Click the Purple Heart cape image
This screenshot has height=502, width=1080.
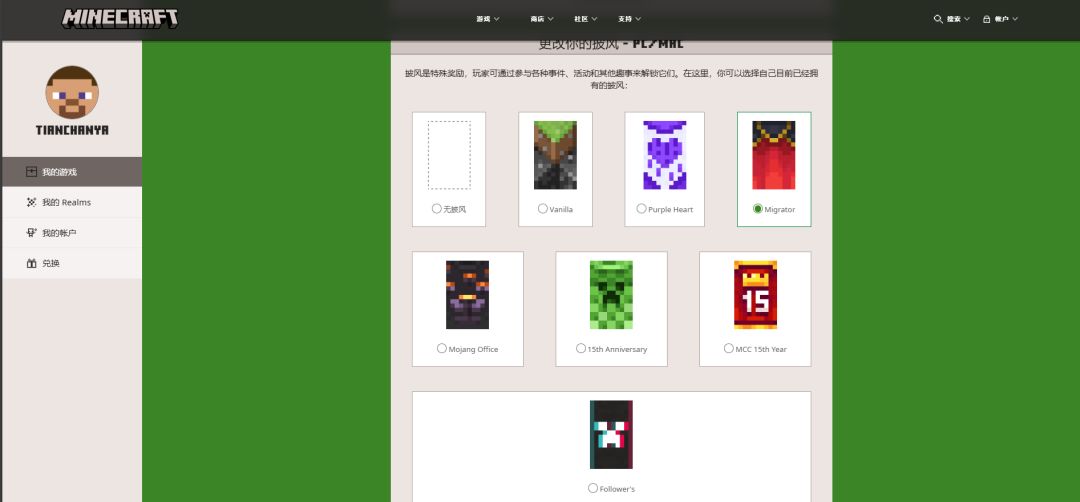tap(665, 155)
